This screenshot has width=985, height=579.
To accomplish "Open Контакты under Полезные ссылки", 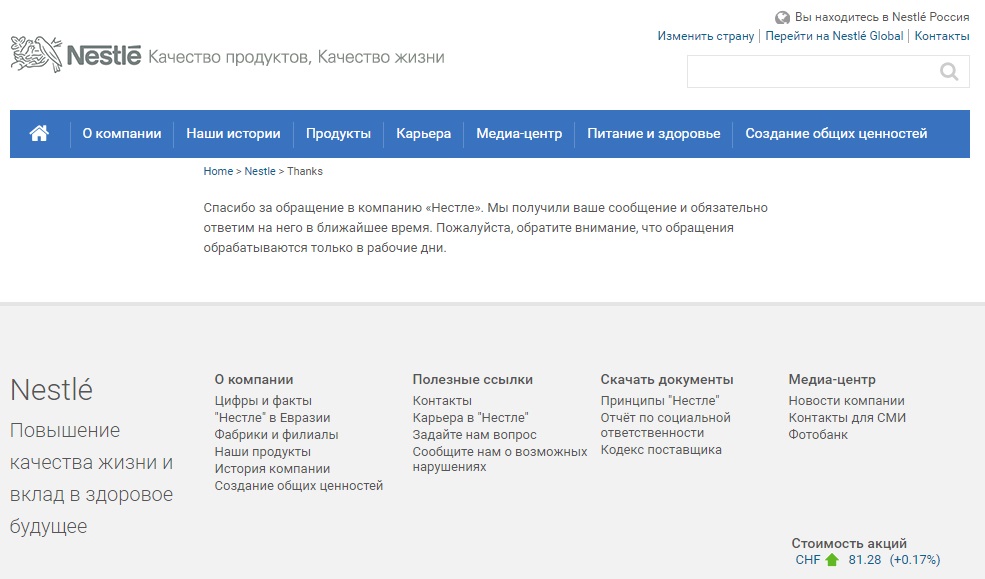I will tap(442, 401).
